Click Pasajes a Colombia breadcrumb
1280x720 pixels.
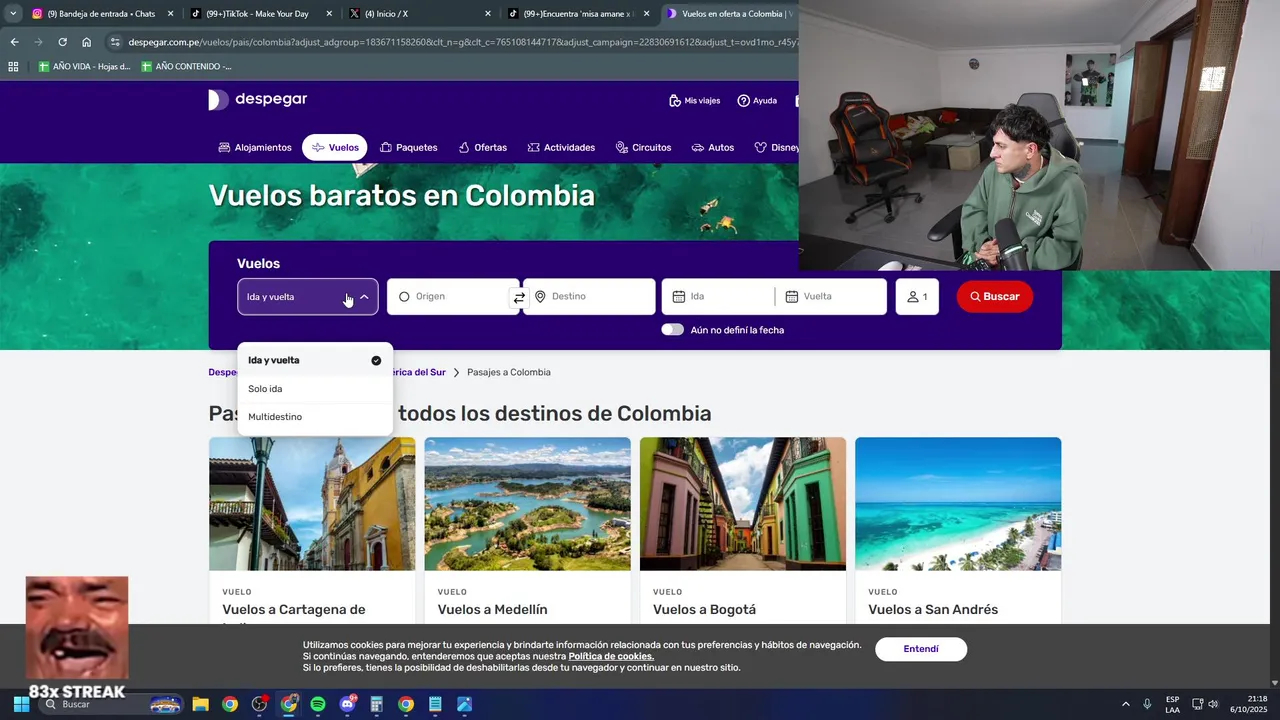coord(508,372)
